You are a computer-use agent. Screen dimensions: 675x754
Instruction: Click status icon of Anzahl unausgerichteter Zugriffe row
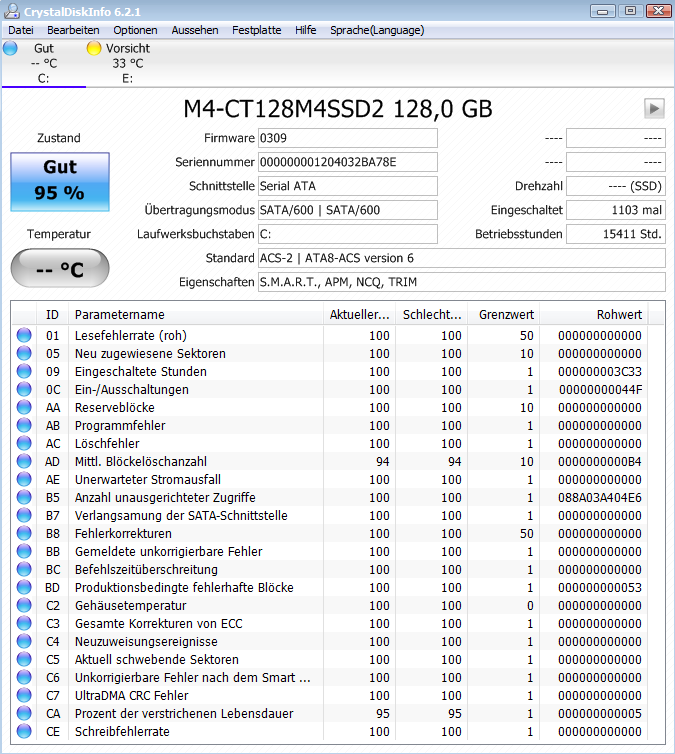tap(24, 497)
